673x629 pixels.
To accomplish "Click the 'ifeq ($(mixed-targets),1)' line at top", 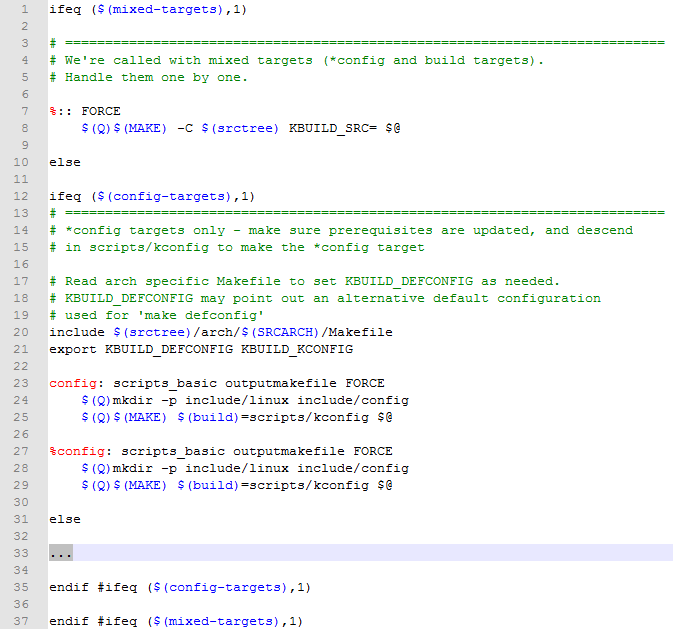I will [x=148, y=9].
